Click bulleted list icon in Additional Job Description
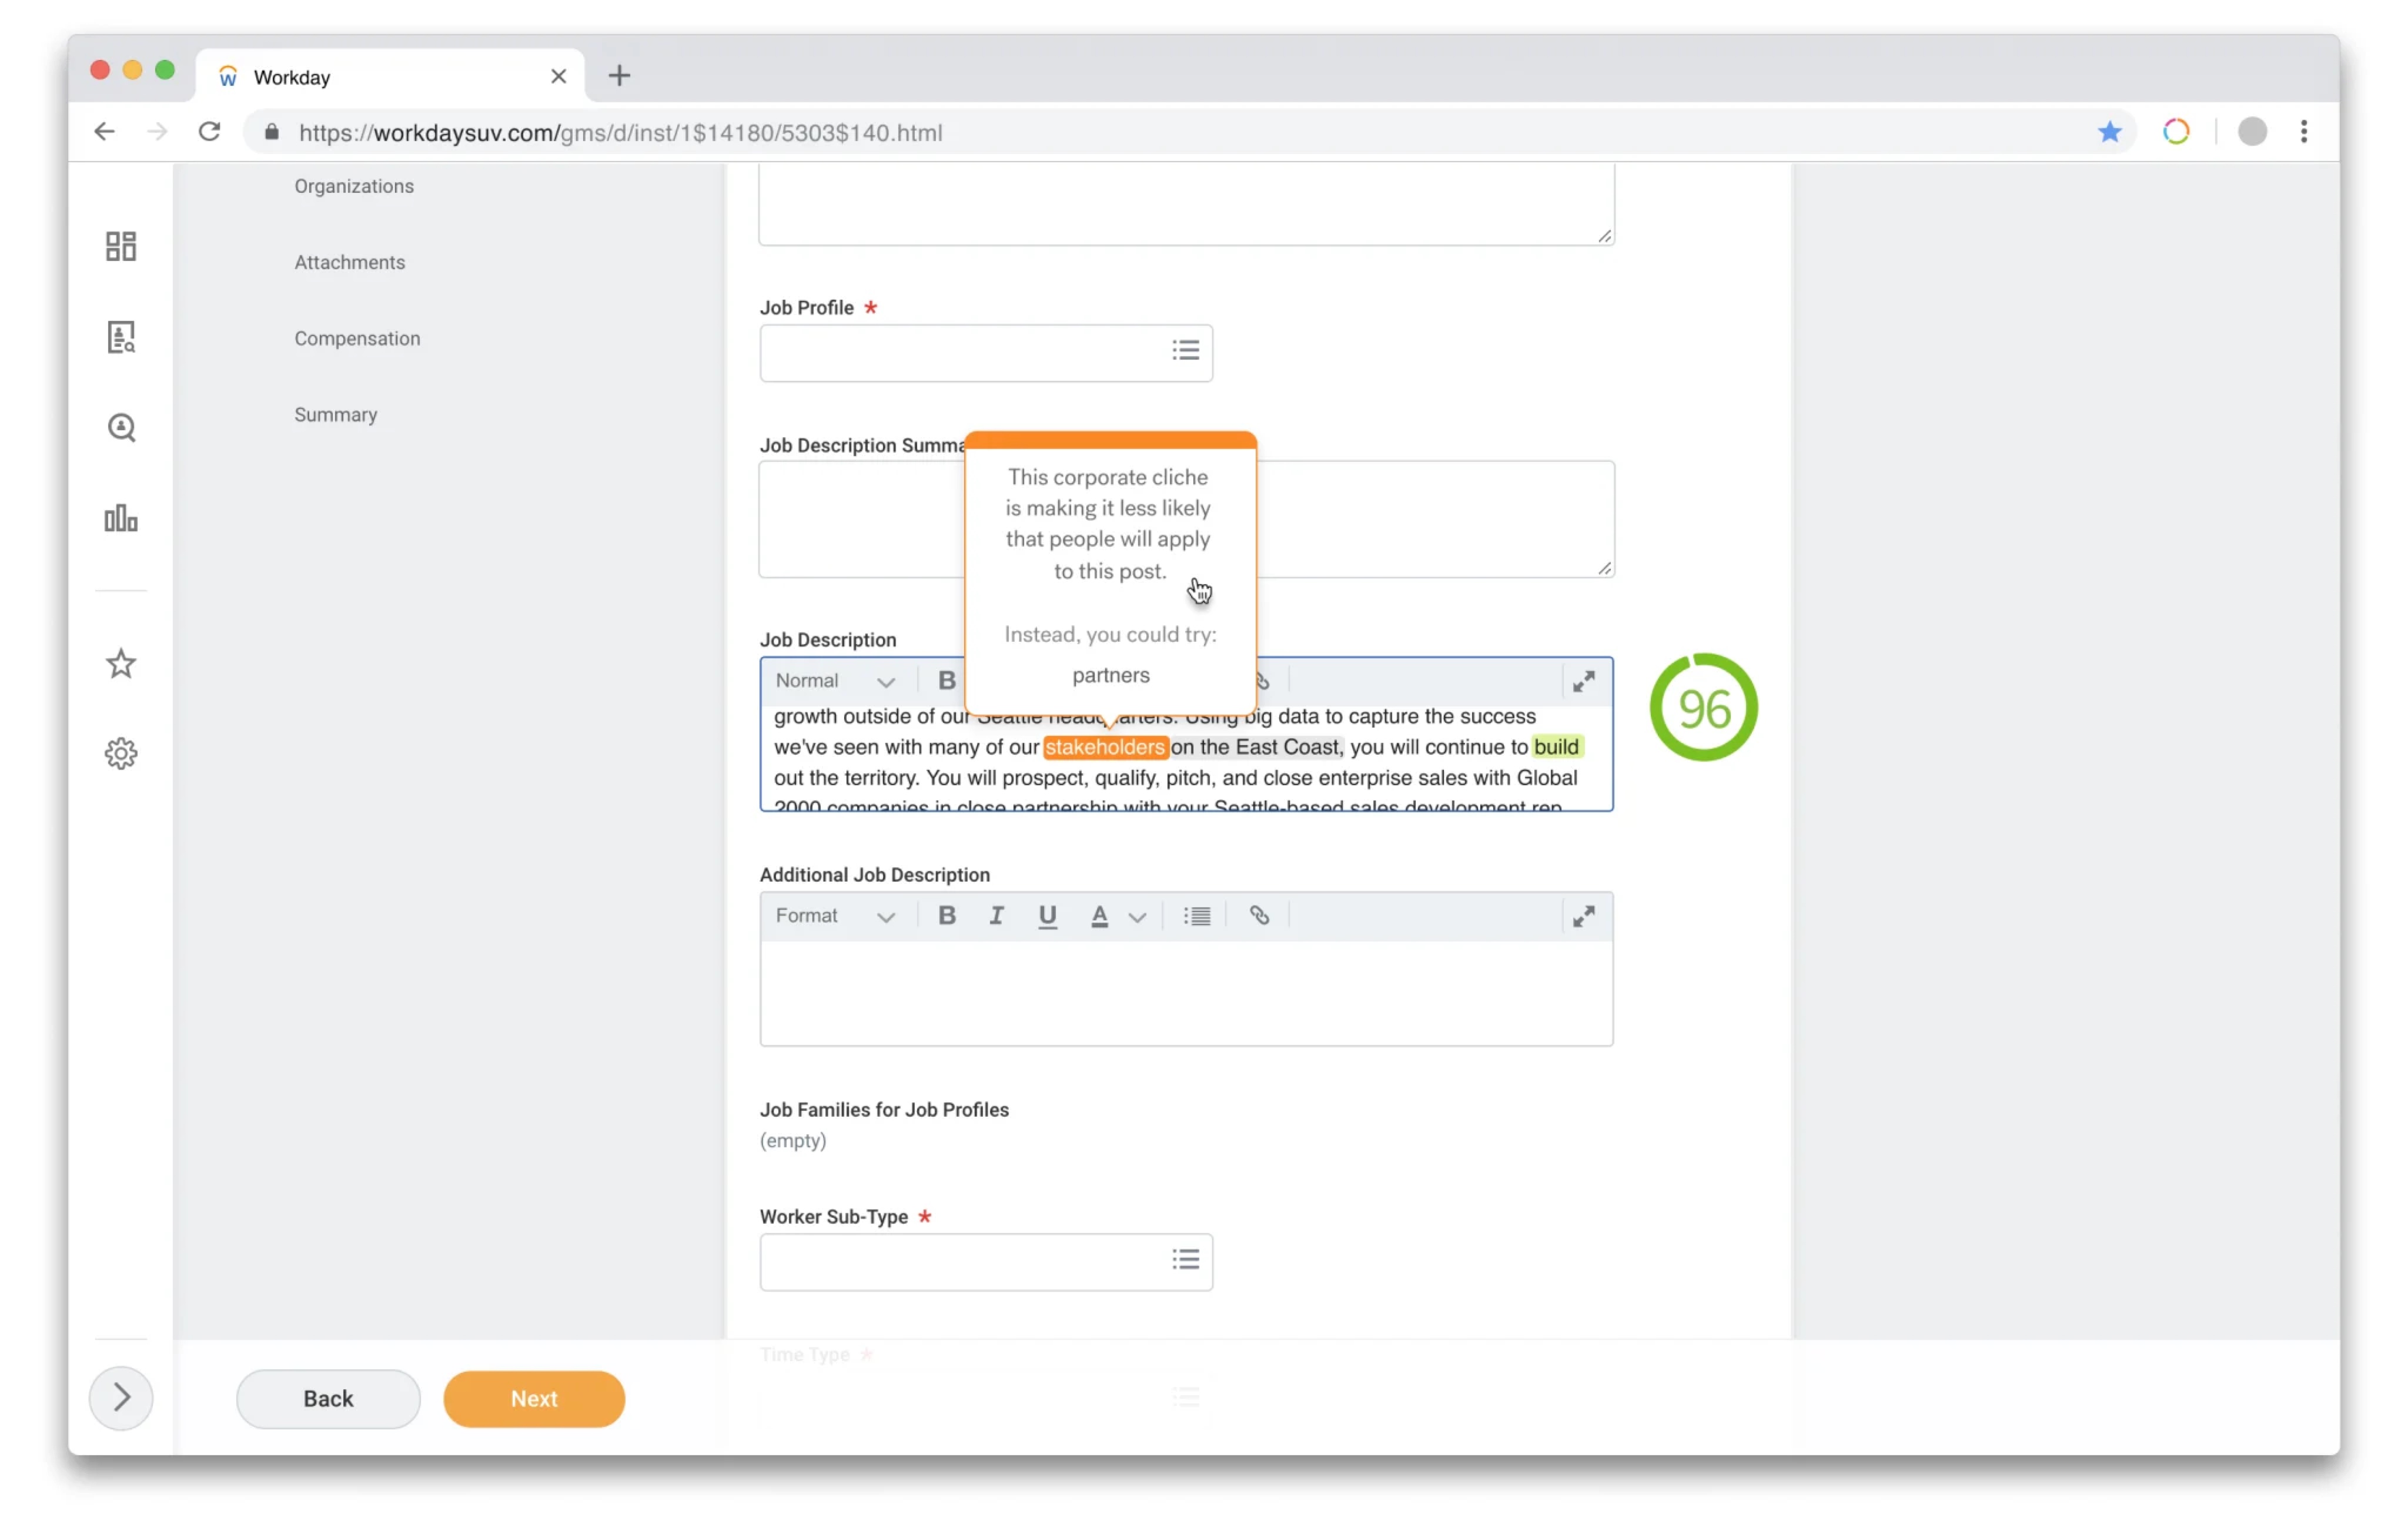2408x1521 pixels. (x=1197, y=916)
